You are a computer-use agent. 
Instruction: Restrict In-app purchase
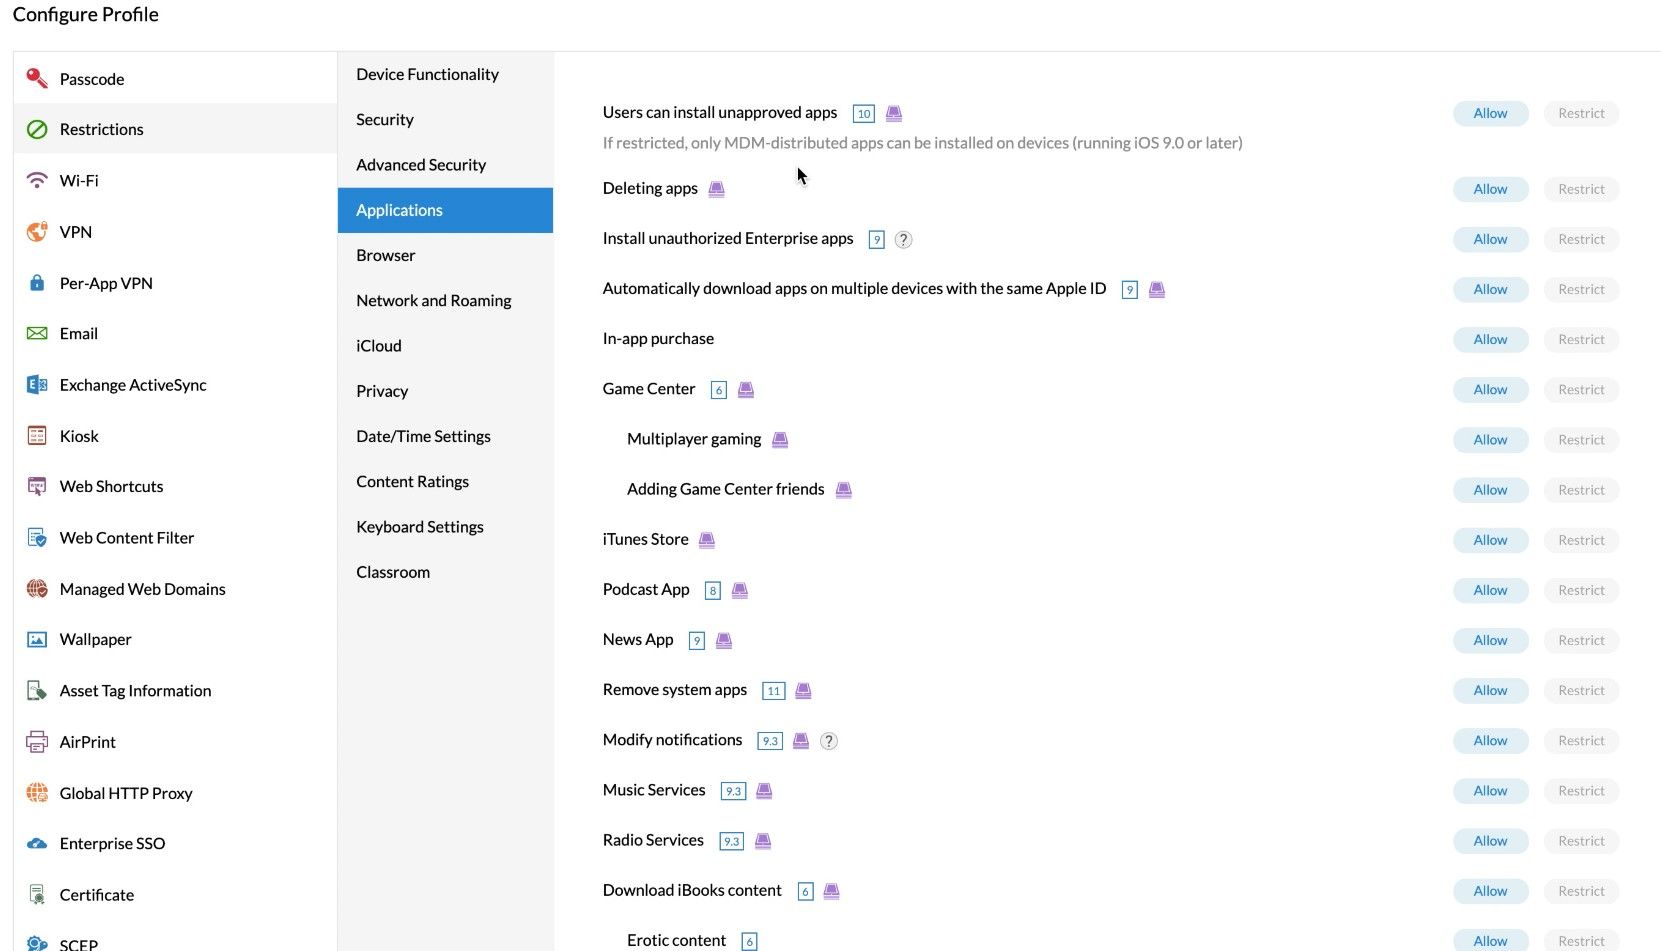tap(1581, 339)
